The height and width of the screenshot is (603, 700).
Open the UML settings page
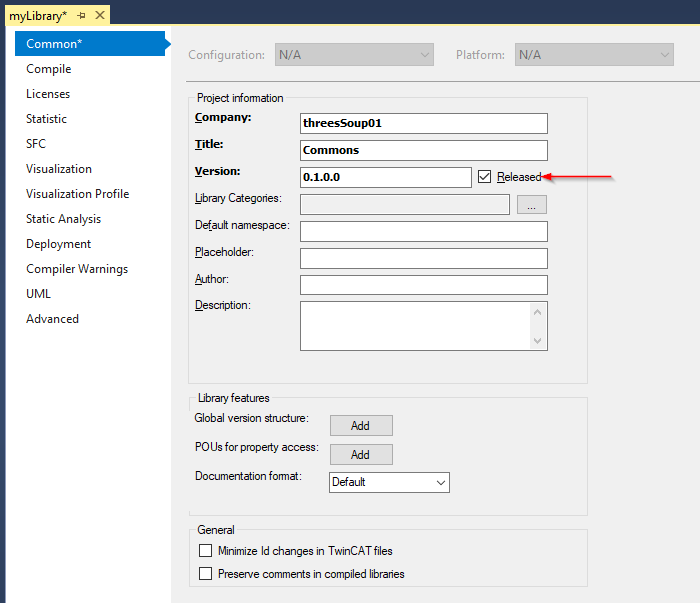coord(38,294)
